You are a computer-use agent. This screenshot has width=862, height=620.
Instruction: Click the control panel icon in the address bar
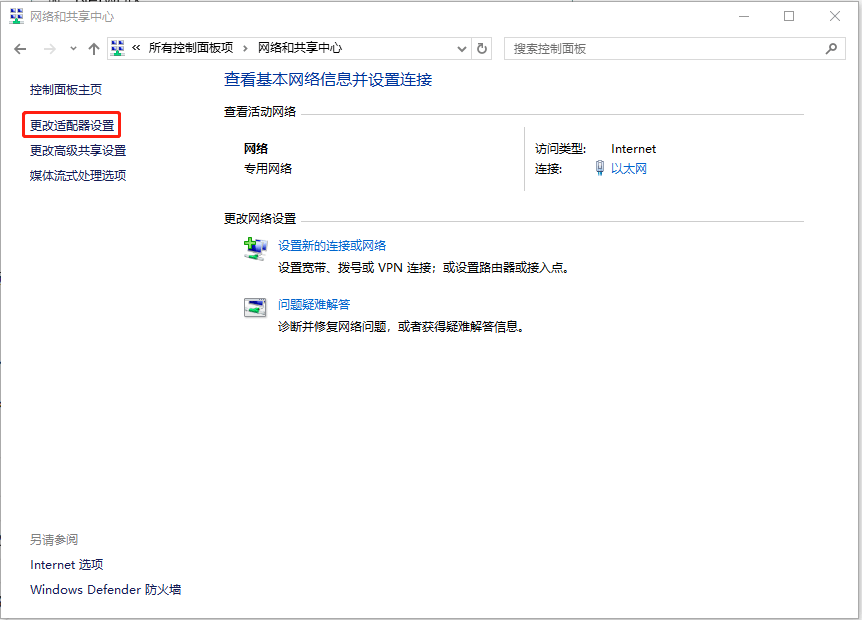click(x=119, y=47)
